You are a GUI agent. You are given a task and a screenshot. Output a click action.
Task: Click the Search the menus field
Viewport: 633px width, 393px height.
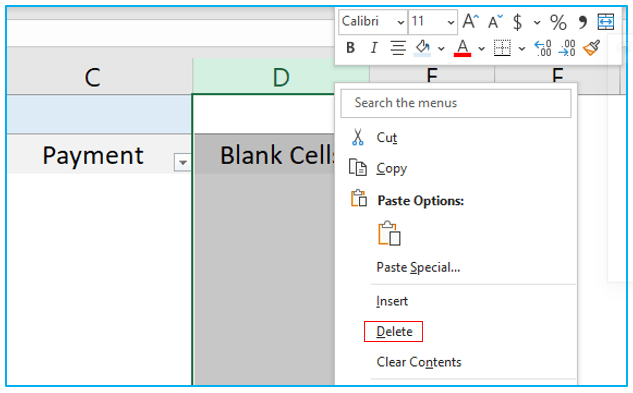(x=456, y=103)
